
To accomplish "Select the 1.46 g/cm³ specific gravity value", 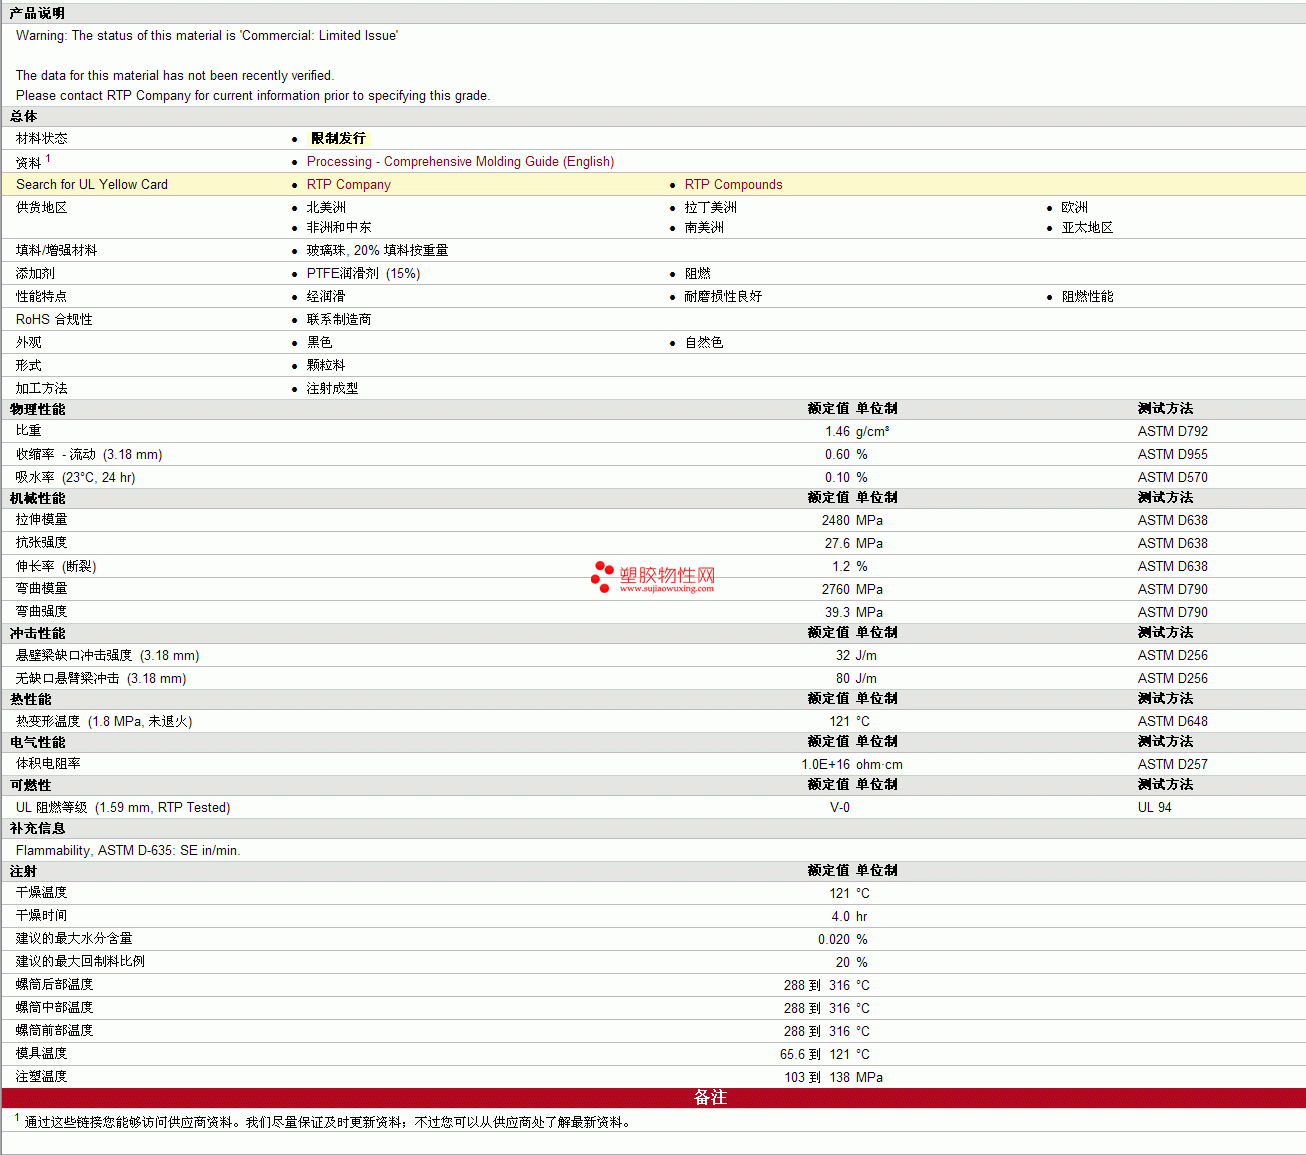I will pos(857,431).
